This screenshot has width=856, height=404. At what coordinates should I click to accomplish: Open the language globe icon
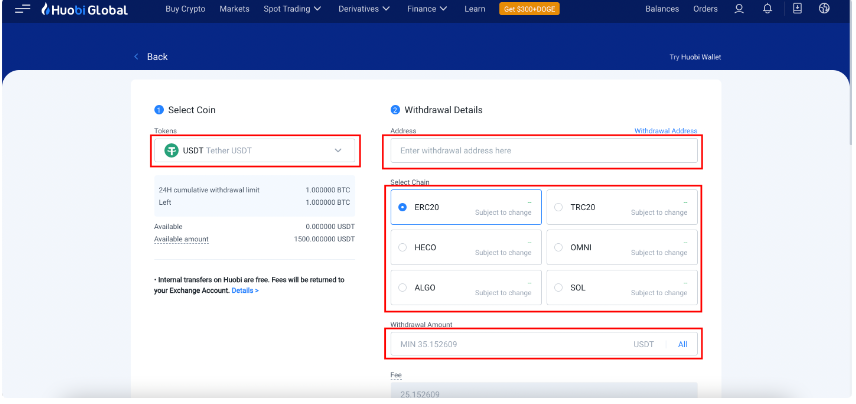pos(824,9)
